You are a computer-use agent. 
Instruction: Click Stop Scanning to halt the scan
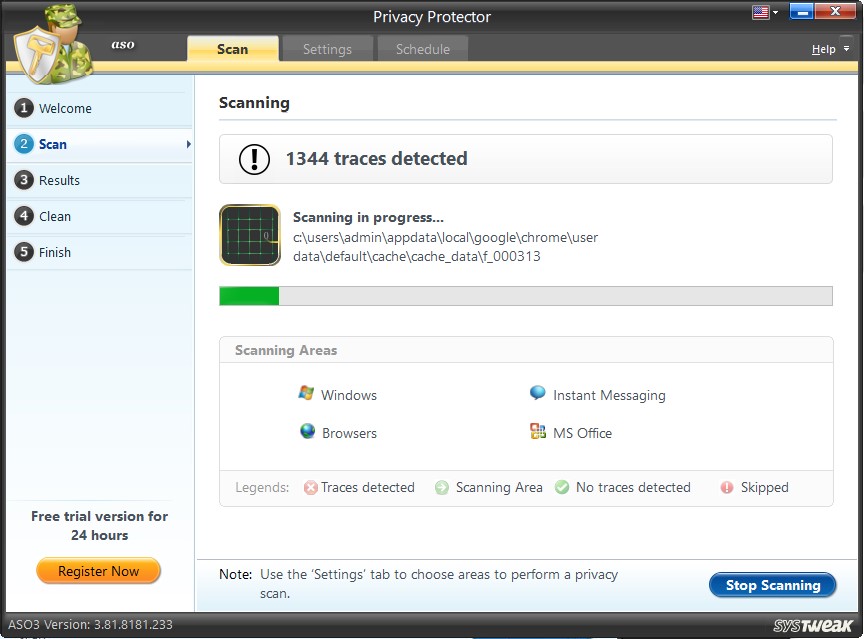[x=772, y=585]
